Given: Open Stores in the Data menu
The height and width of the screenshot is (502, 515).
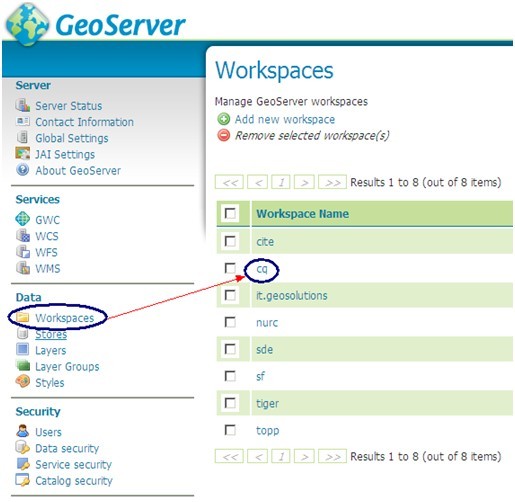Looking at the screenshot, I should (x=51, y=334).
